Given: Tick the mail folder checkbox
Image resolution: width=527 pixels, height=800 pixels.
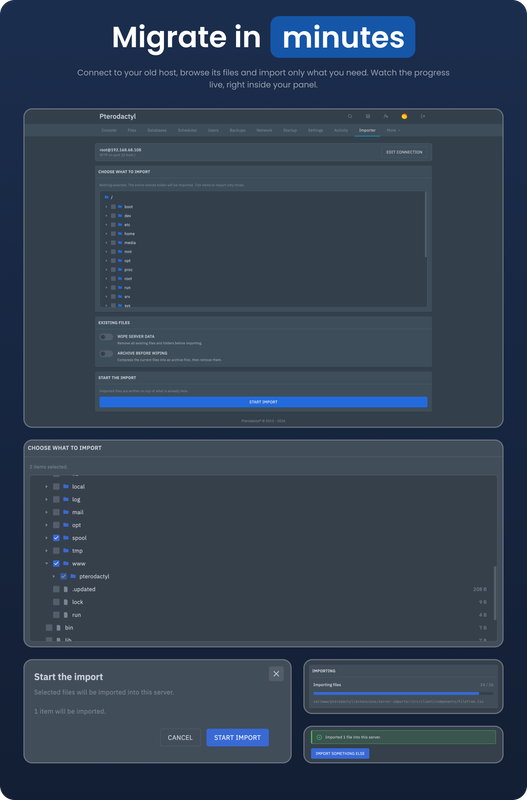Looking at the screenshot, I should coord(56,512).
